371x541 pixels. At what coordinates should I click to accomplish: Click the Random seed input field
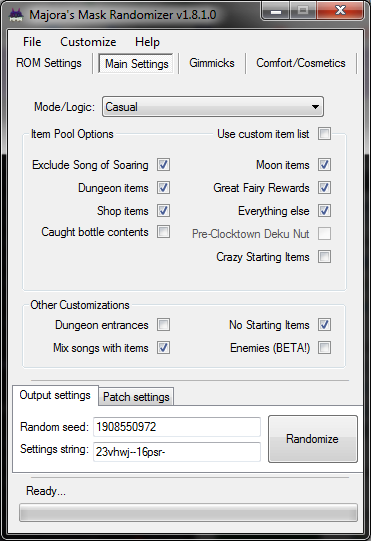tap(177, 427)
